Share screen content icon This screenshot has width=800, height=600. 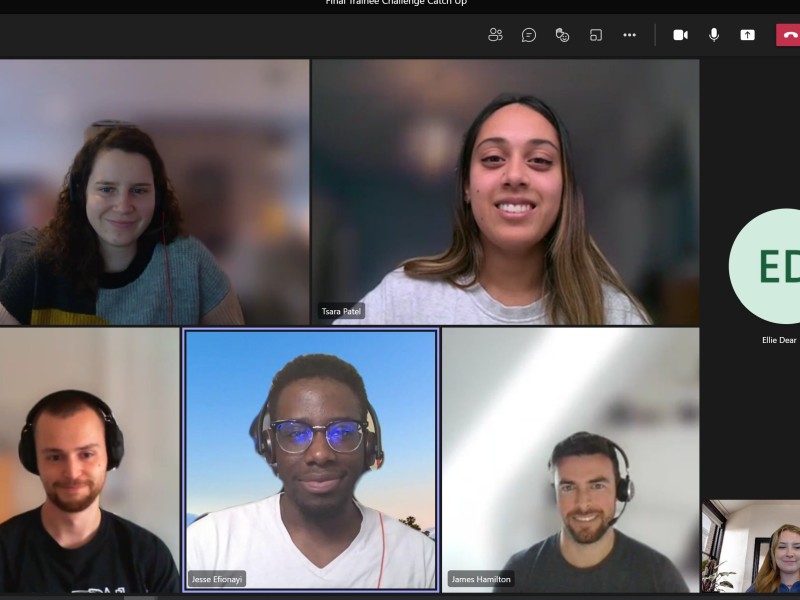click(x=747, y=35)
